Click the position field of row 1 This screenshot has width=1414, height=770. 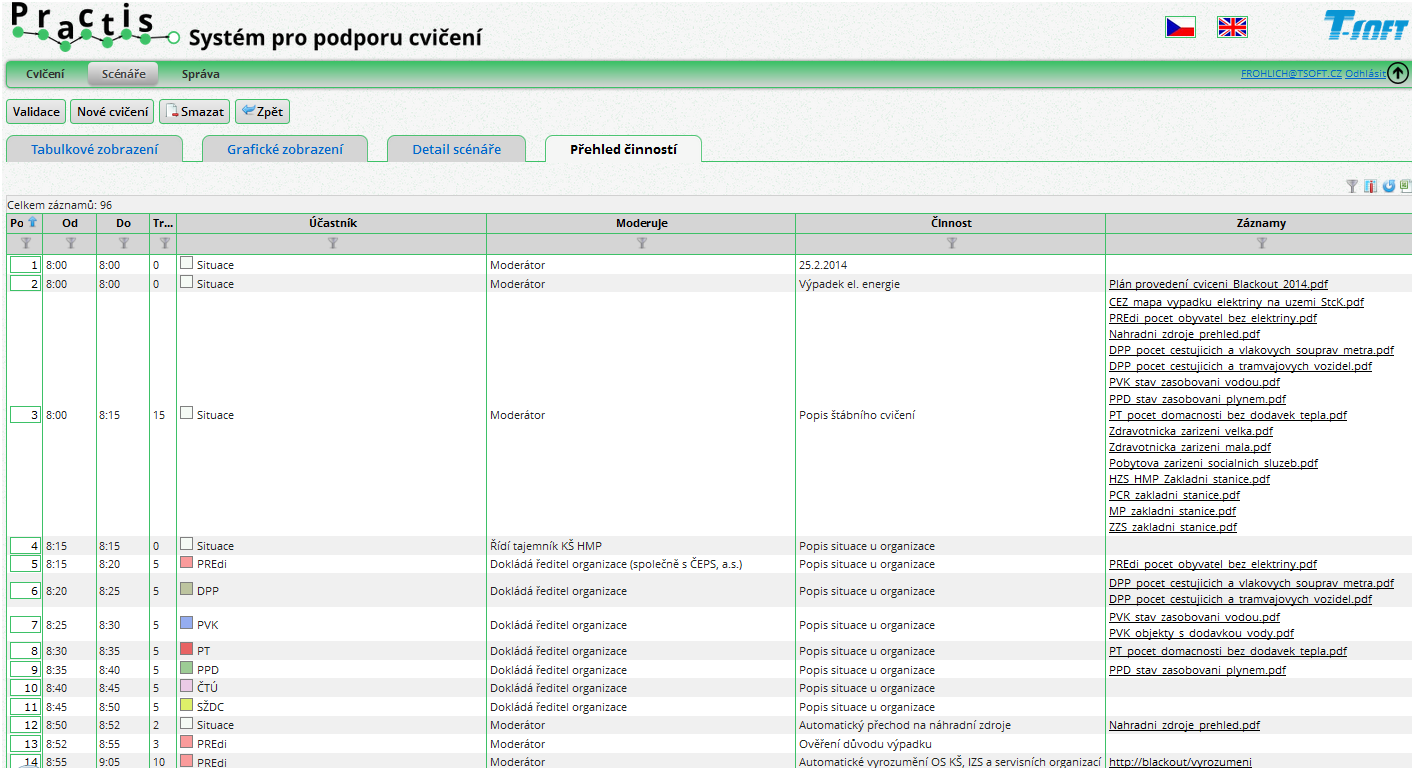[x=25, y=265]
